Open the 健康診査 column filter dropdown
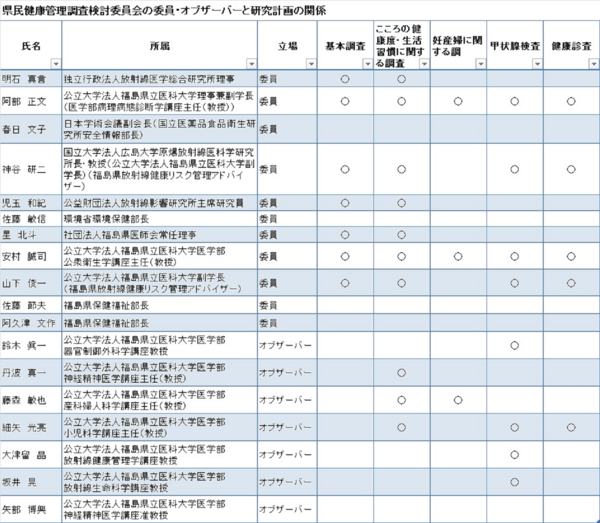The image size is (600, 523). [594, 64]
